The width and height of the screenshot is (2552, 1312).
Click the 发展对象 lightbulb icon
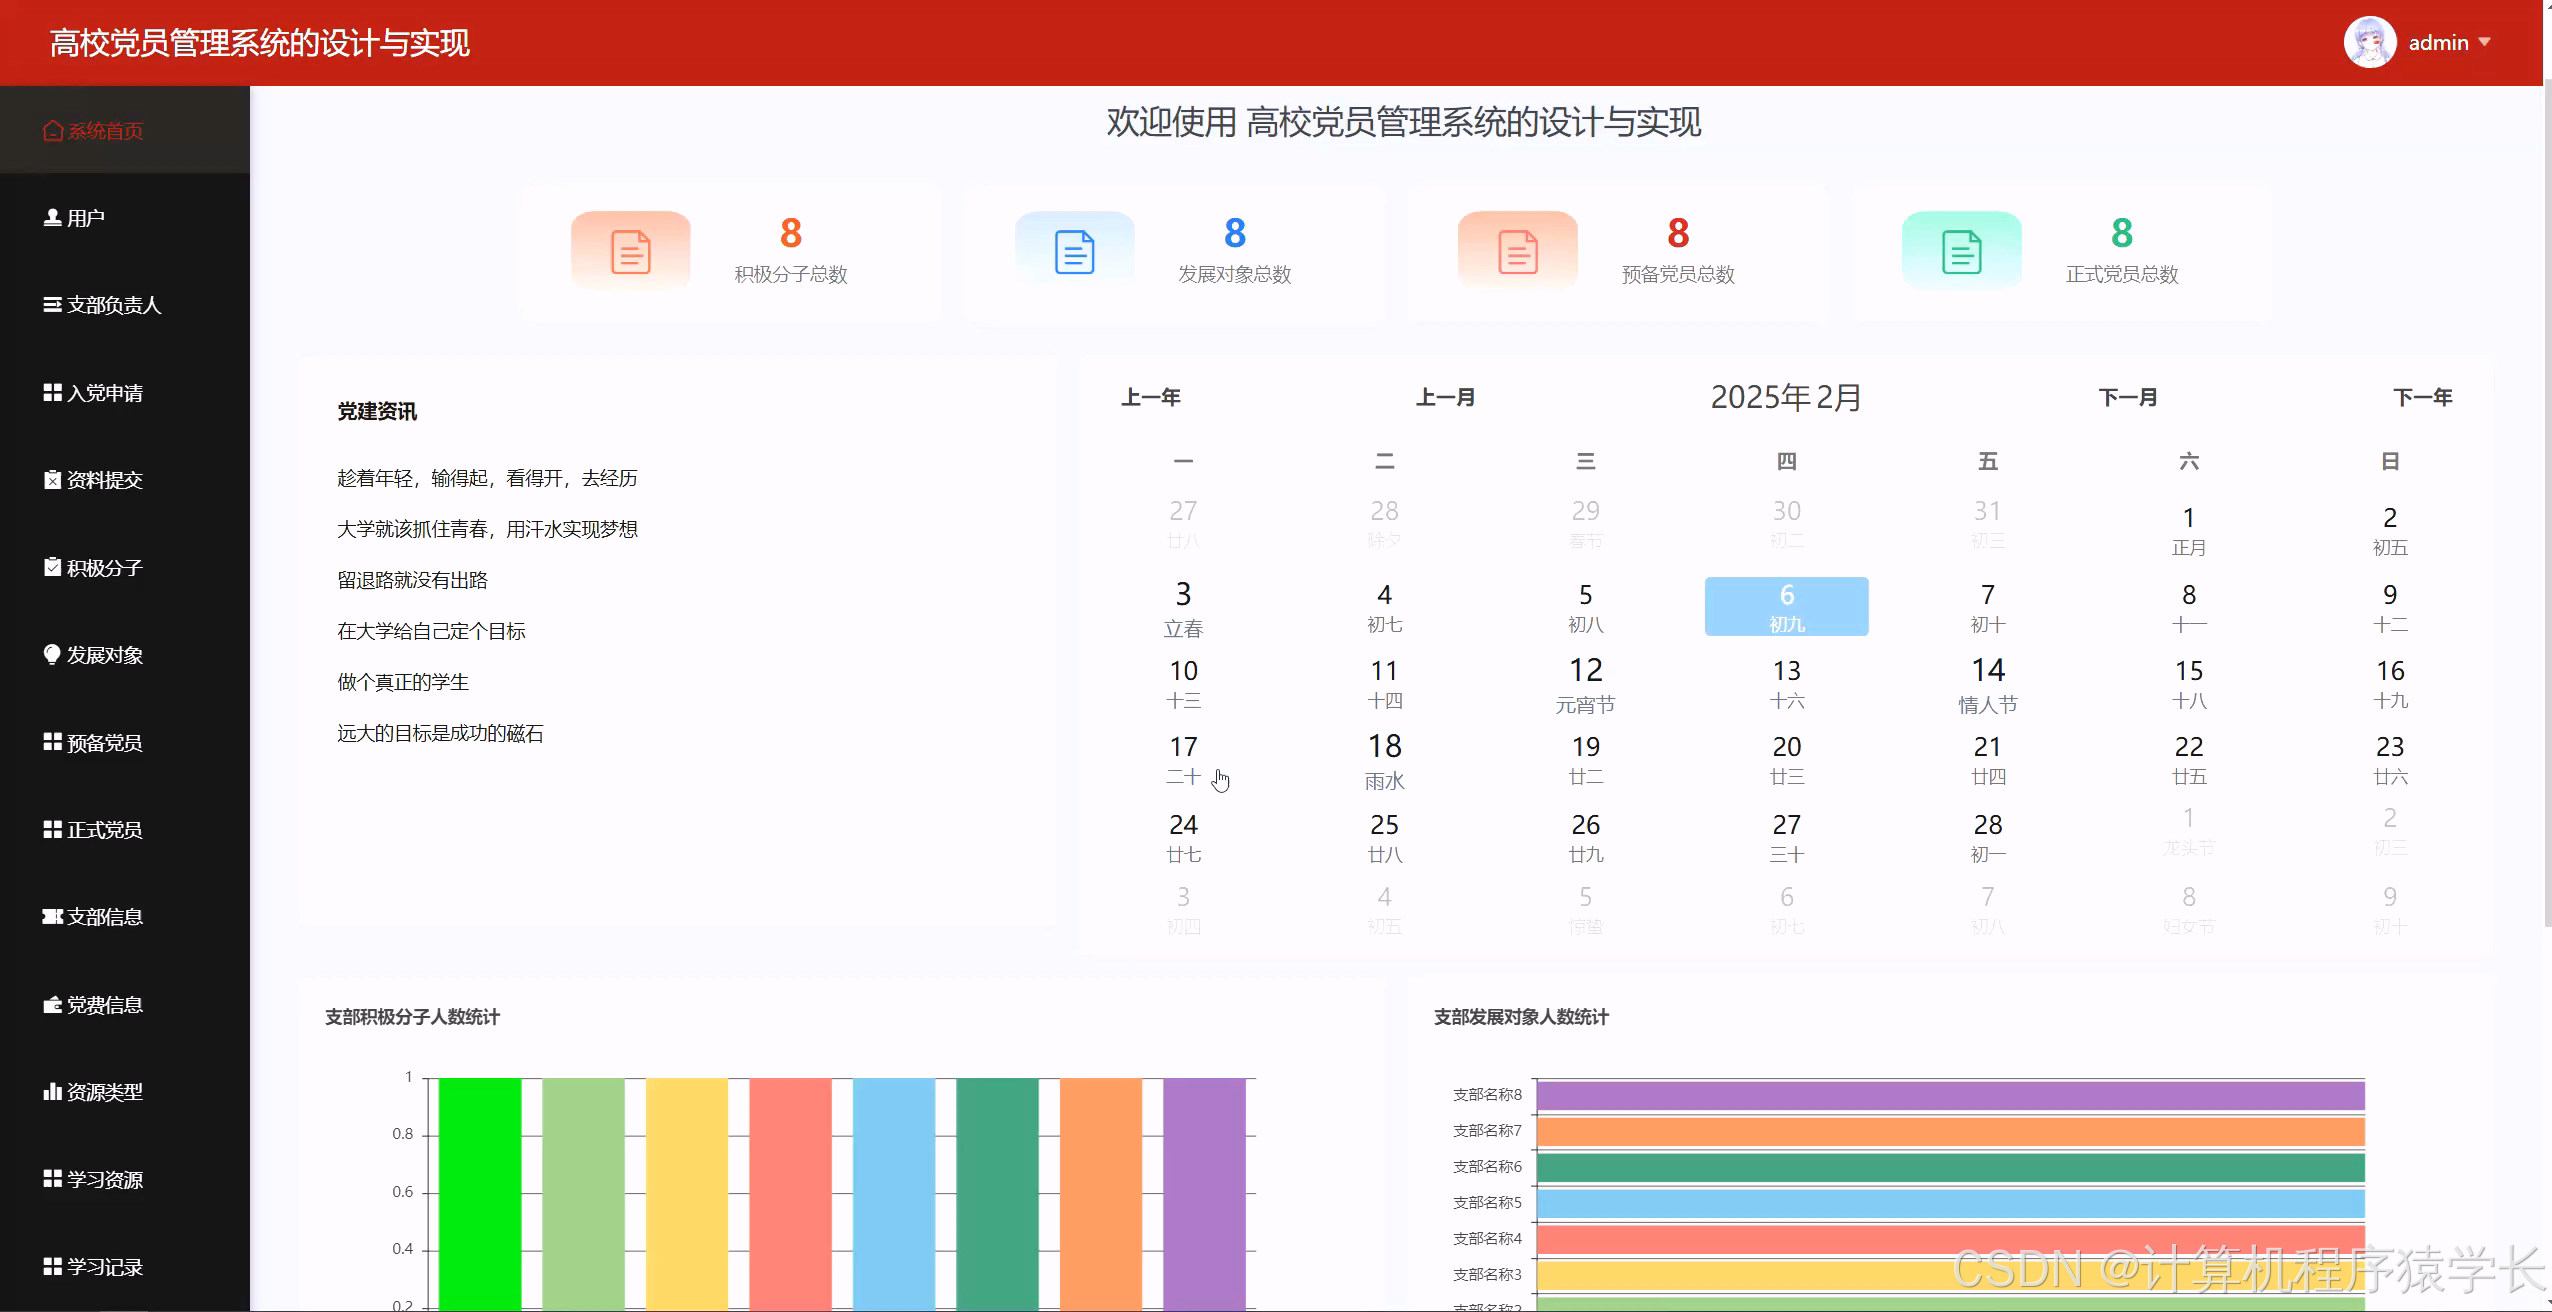point(53,655)
